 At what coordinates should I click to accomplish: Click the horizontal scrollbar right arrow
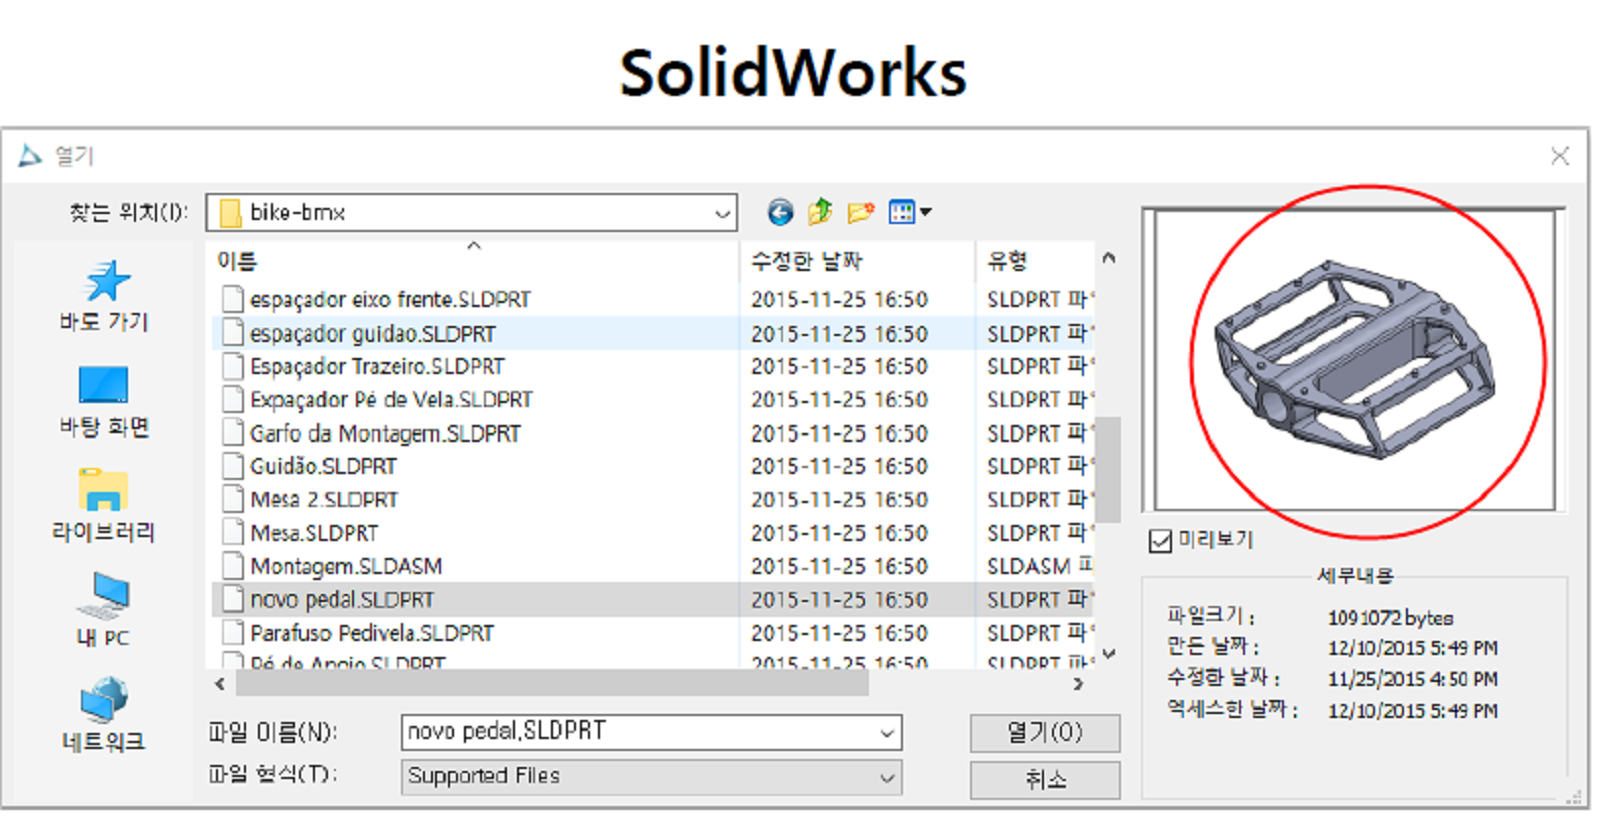[x=1078, y=684]
